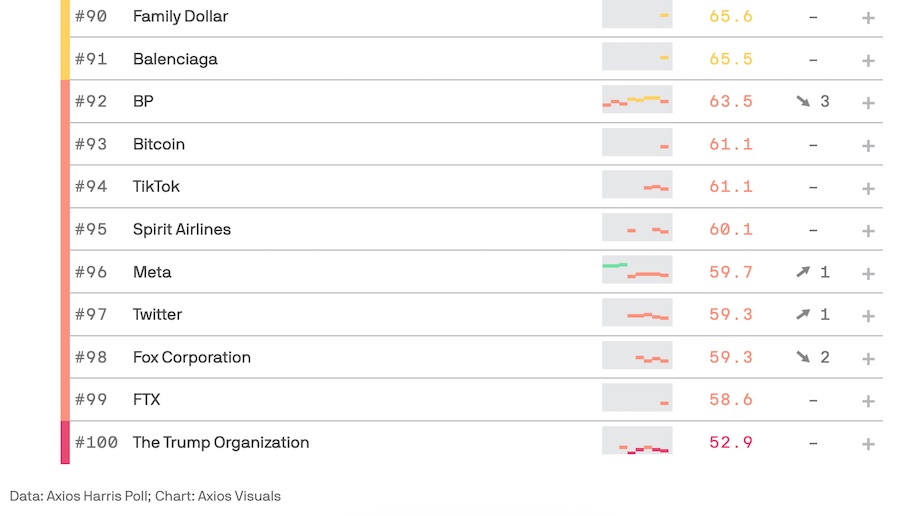This screenshot has height=516, width=900.
Task: Click plus icon in Twitter row
Action: [x=868, y=316]
